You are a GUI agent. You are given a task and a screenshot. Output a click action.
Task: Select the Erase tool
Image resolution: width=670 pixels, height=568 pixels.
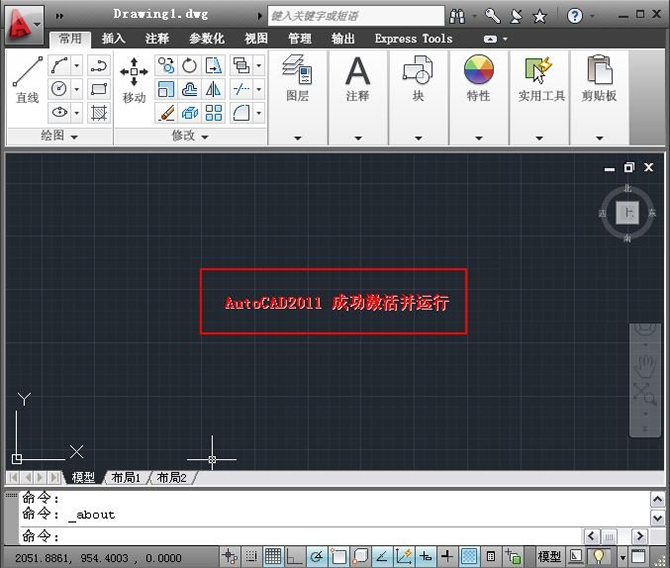[x=166, y=112]
